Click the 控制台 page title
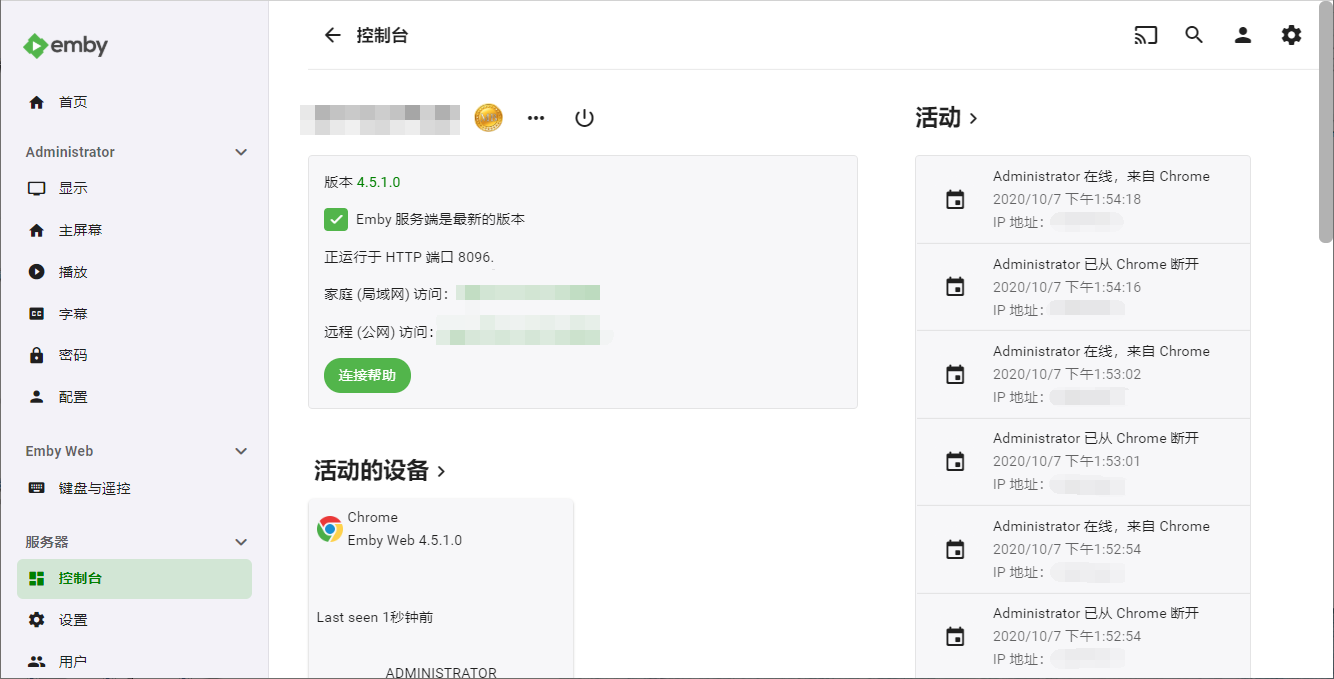Viewport: 1334px width, 679px height. tap(382, 36)
